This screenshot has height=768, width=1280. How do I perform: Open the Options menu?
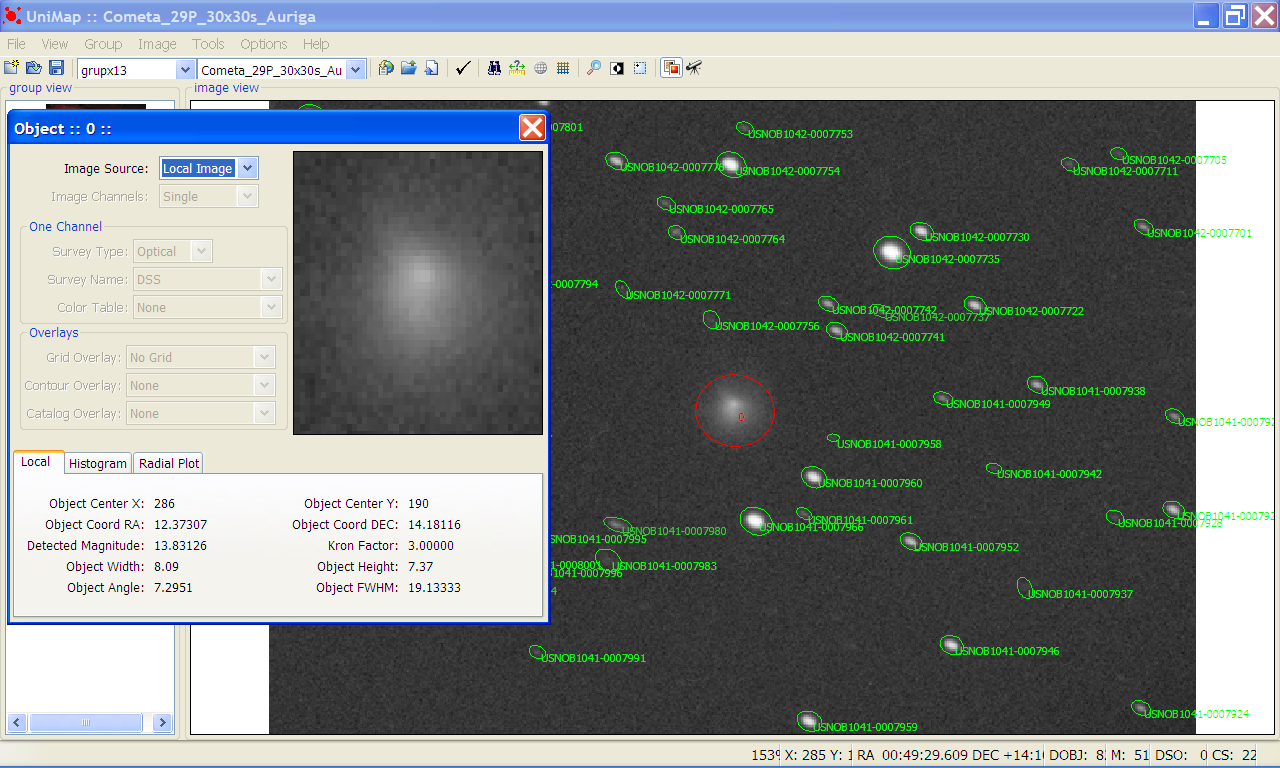click(264, 44)
